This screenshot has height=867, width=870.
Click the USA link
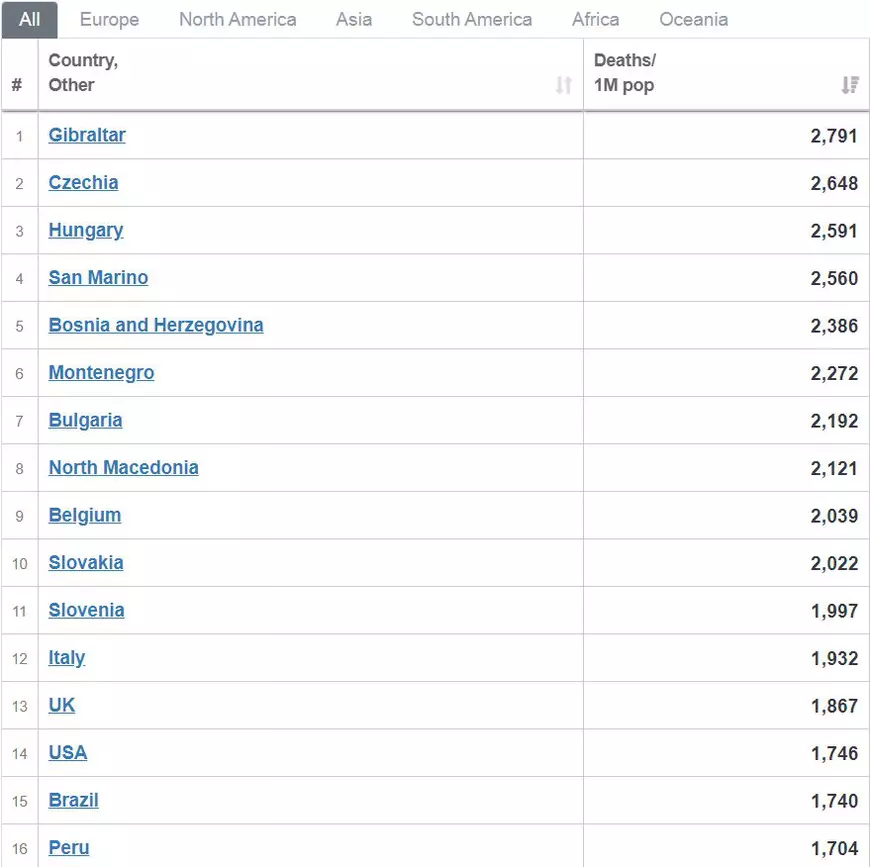coord(67,752)
